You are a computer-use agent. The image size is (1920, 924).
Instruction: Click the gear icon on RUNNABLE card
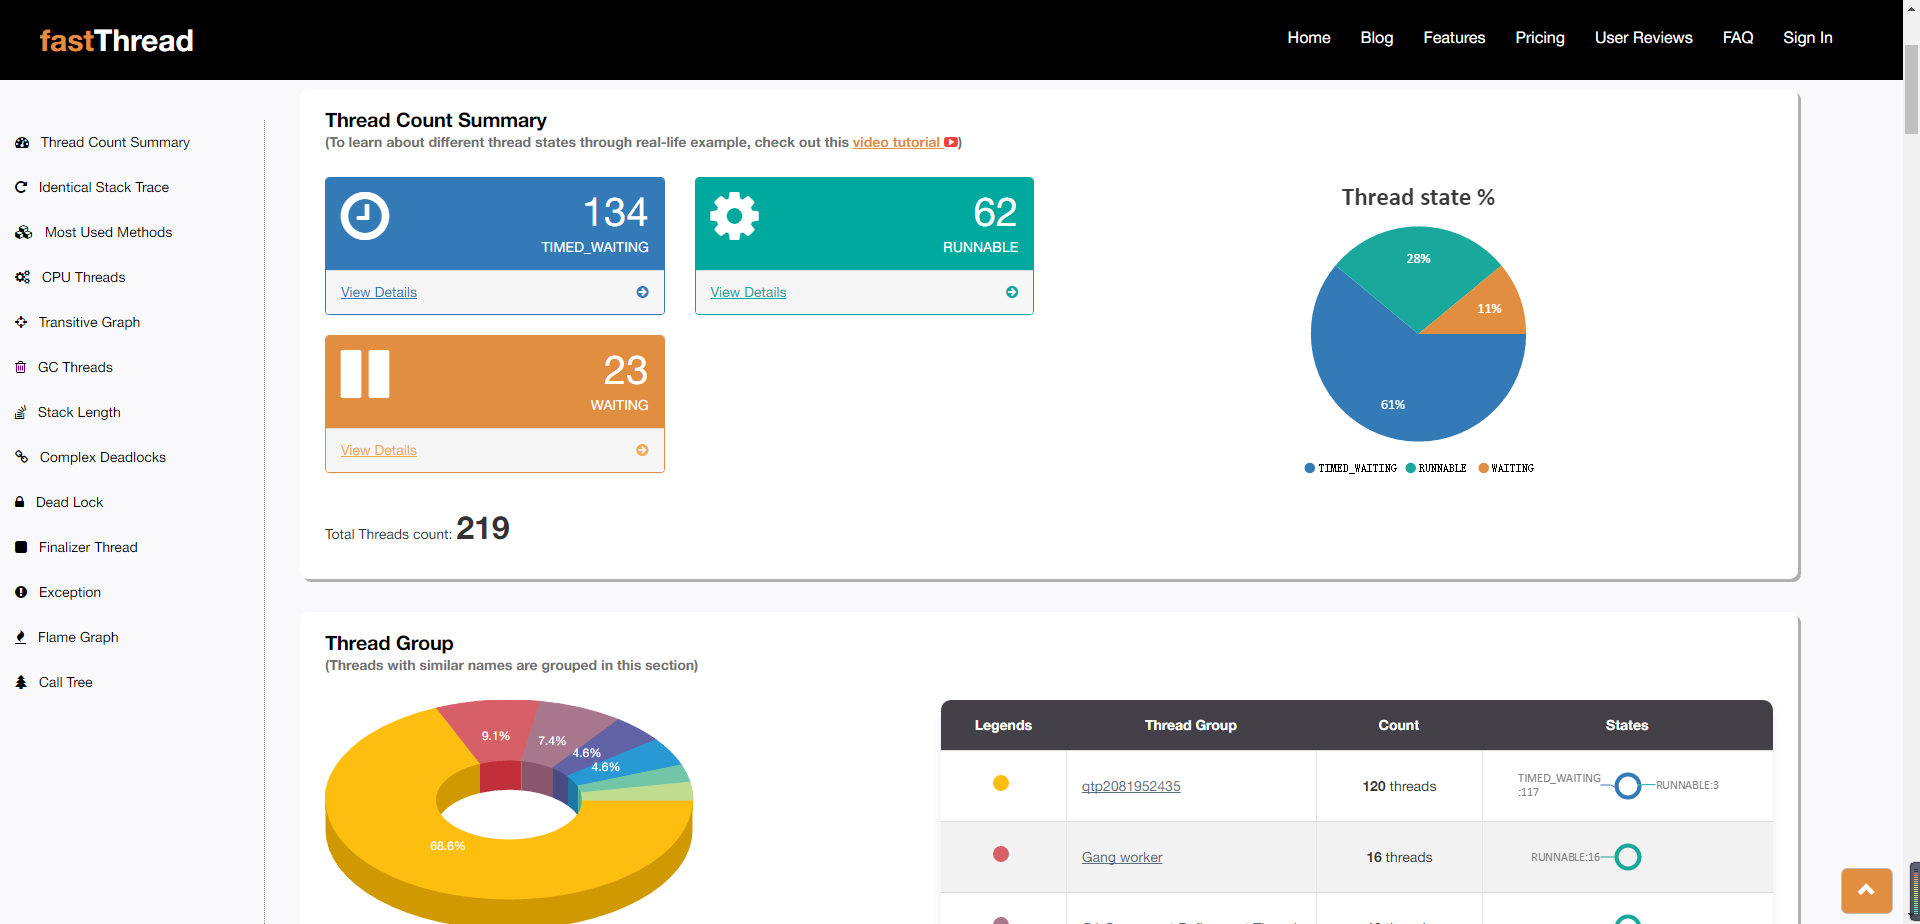point(735,216)
